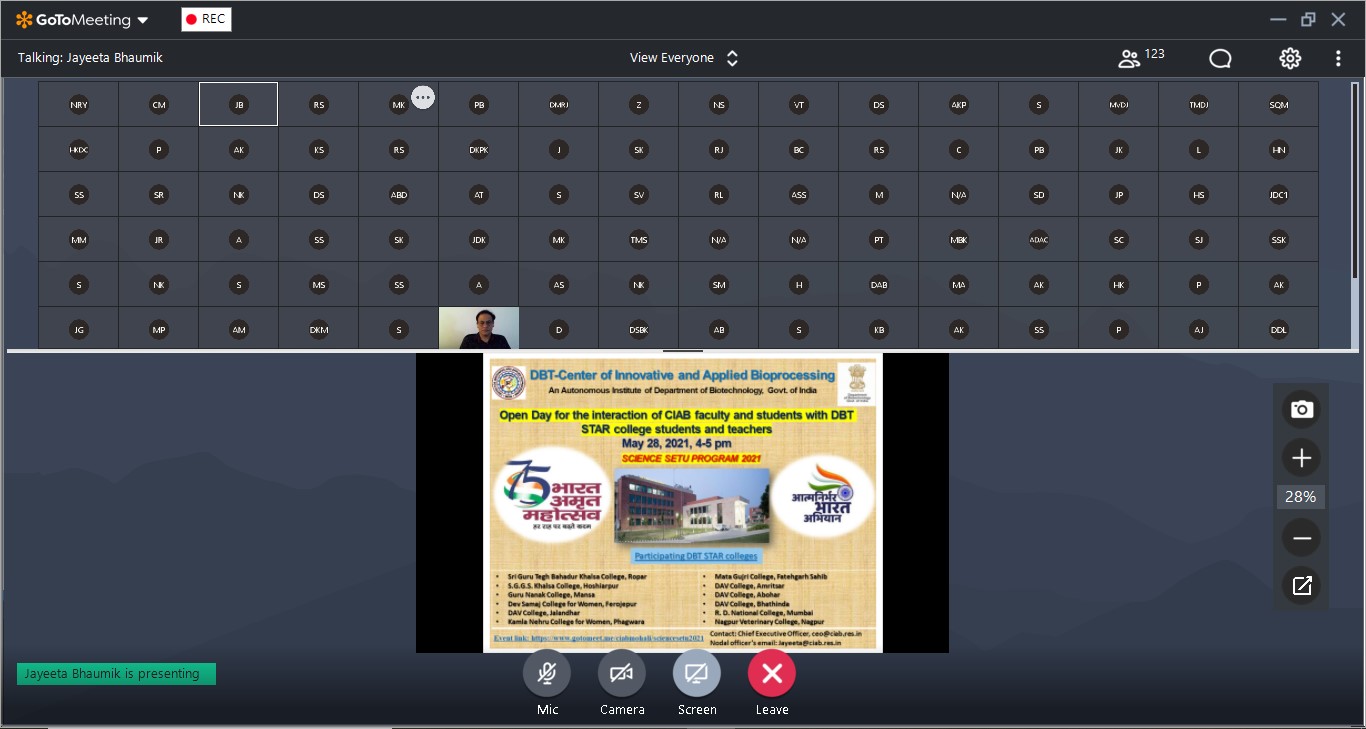The height and width of the screenshot is (729, 1366).
Task: Open the ellipsis options on the MK tile
Action: (423, 97)
